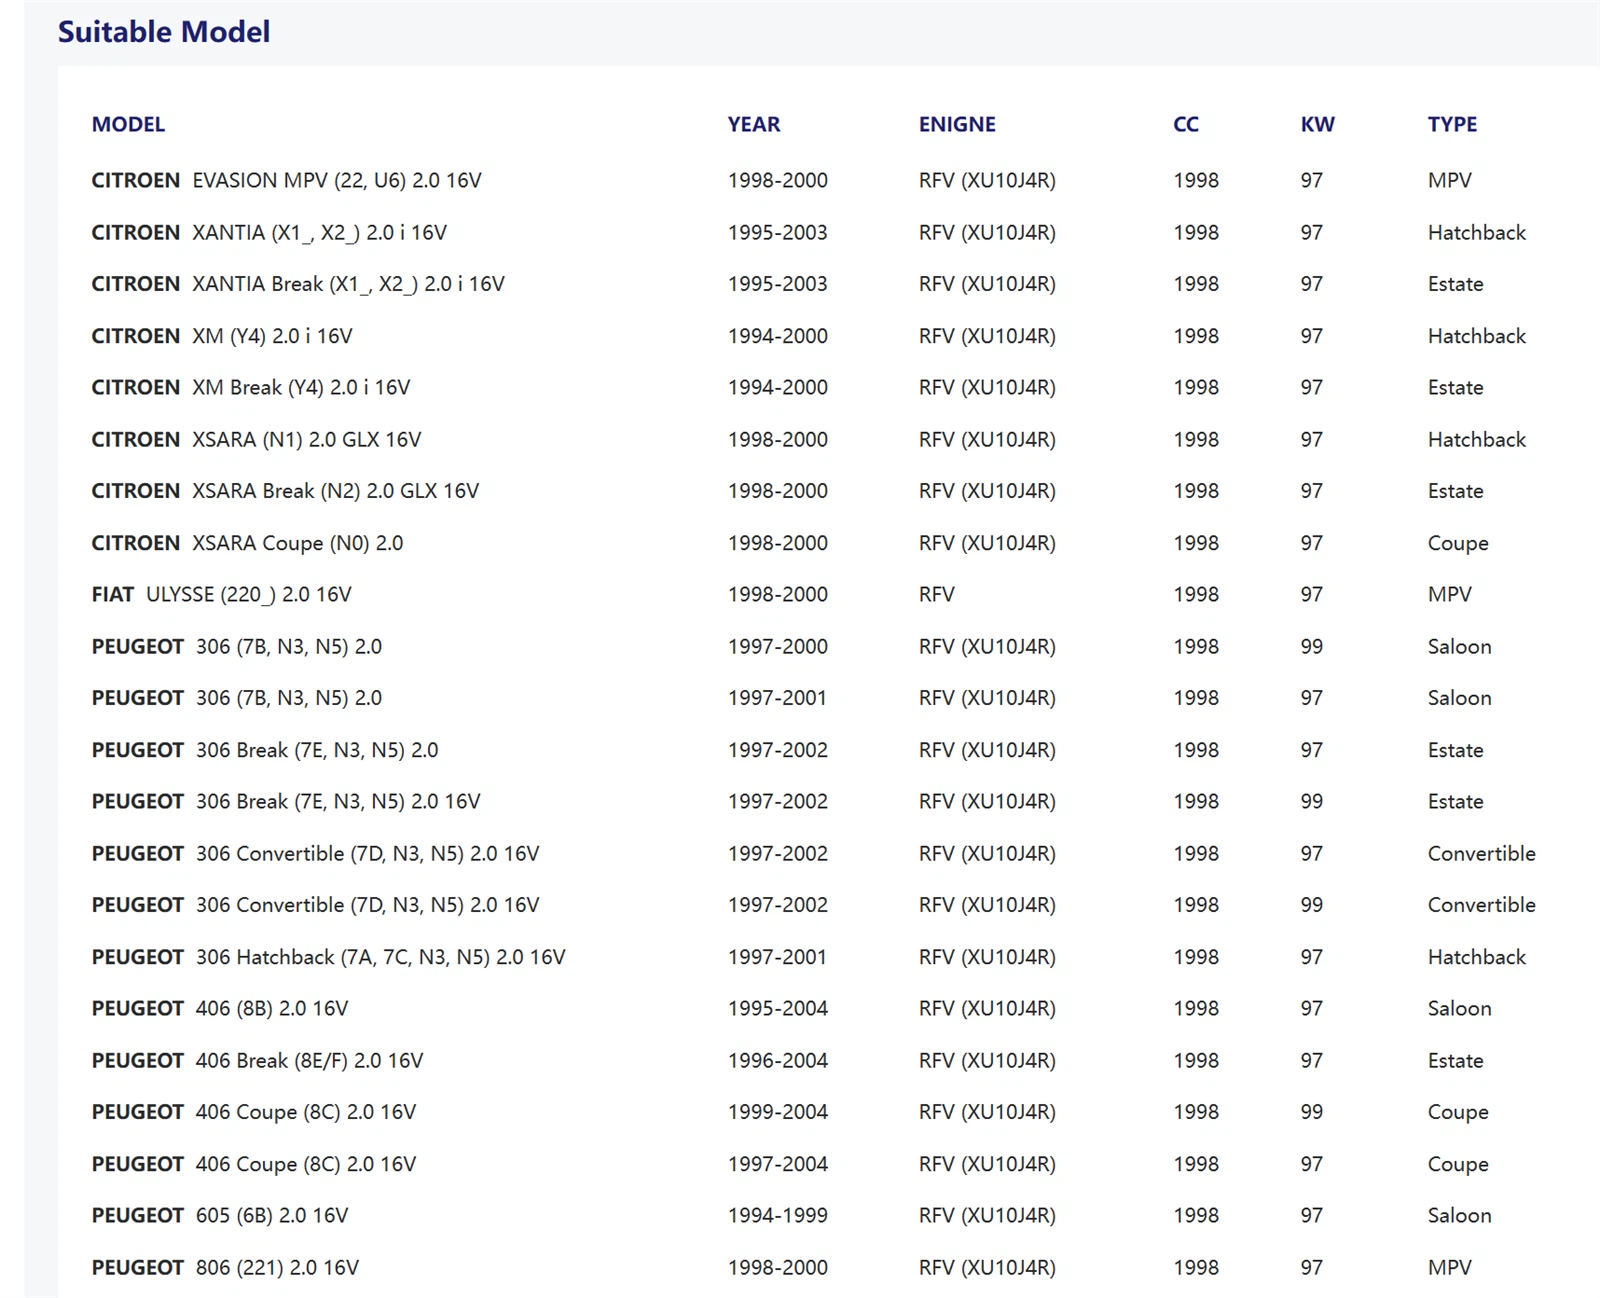1600x1298 pixels.
Task: Click year 1994-2000 in XM Break row
Action: pos(778,388)
